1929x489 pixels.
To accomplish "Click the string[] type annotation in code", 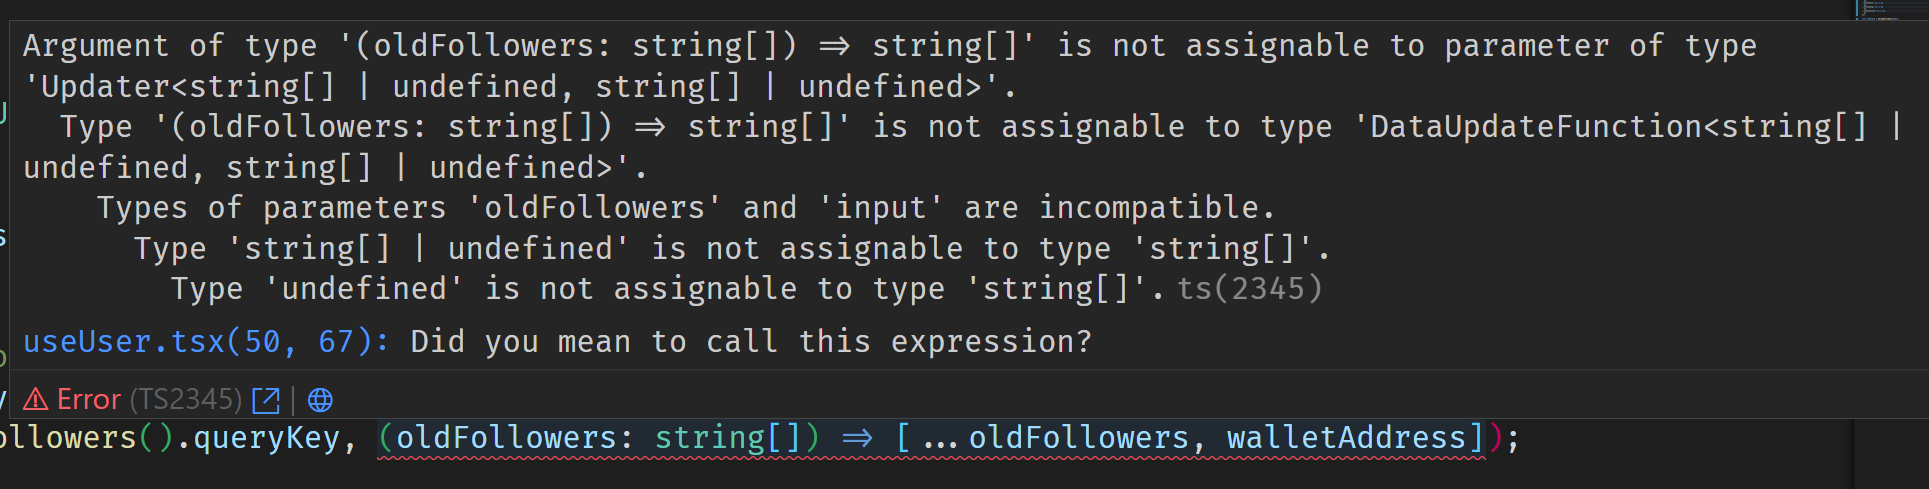I will click(710, 438).
